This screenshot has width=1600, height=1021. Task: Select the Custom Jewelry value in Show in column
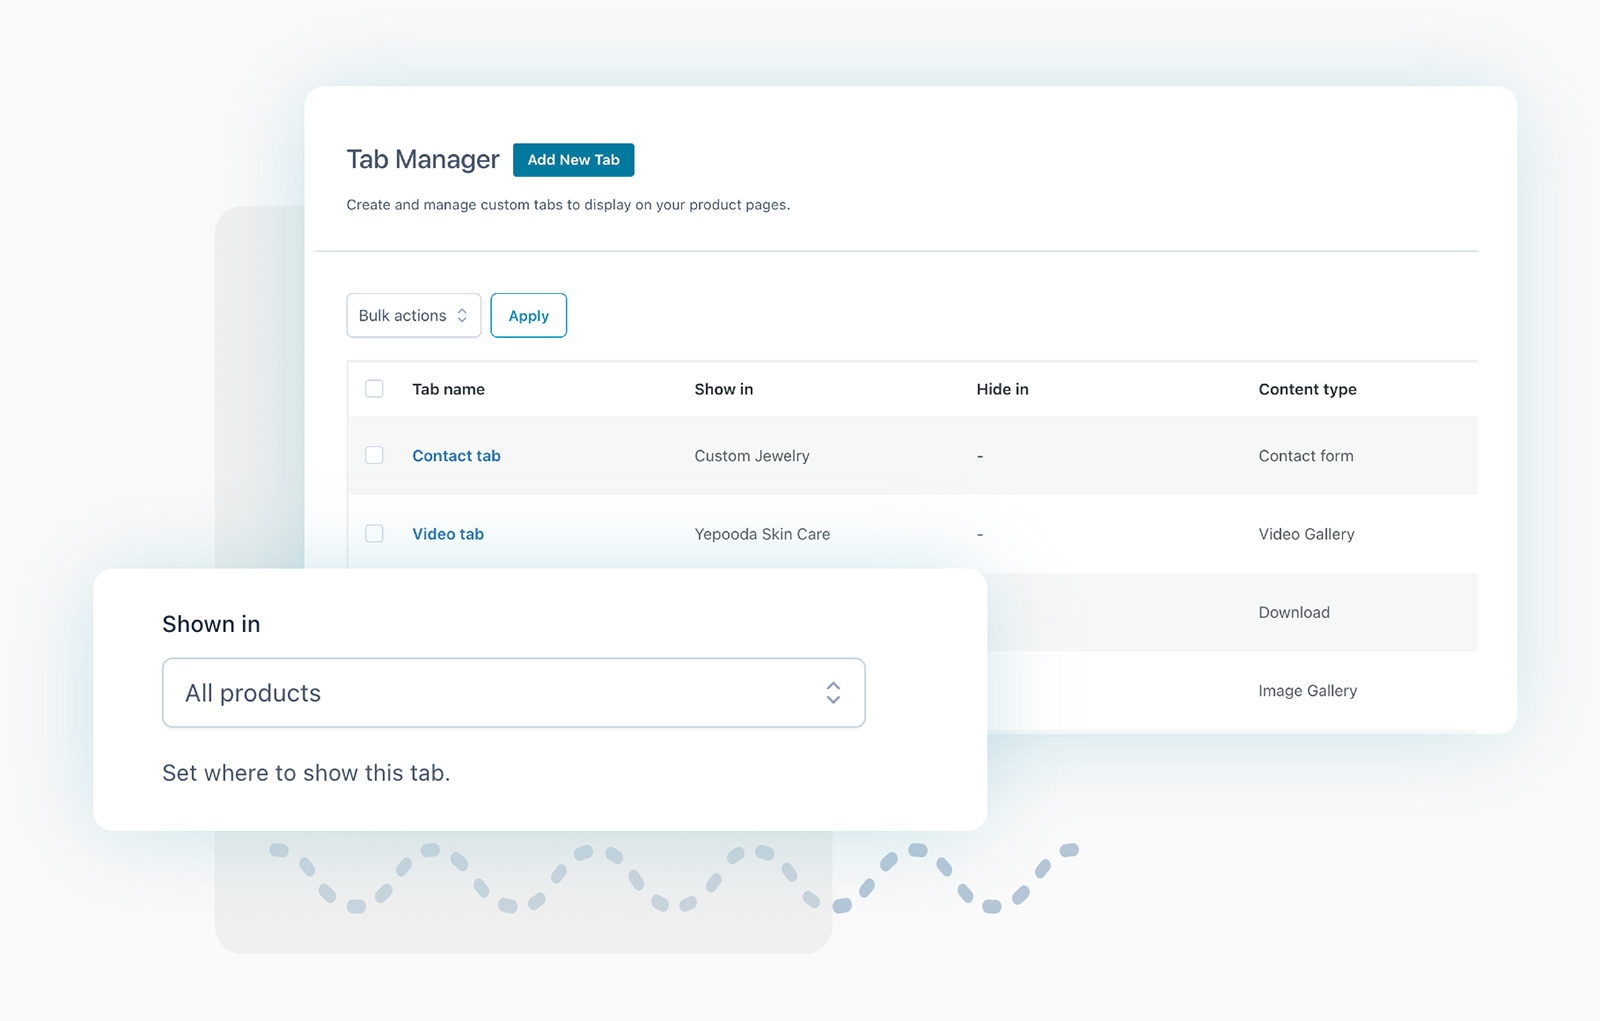pos(751,455)
